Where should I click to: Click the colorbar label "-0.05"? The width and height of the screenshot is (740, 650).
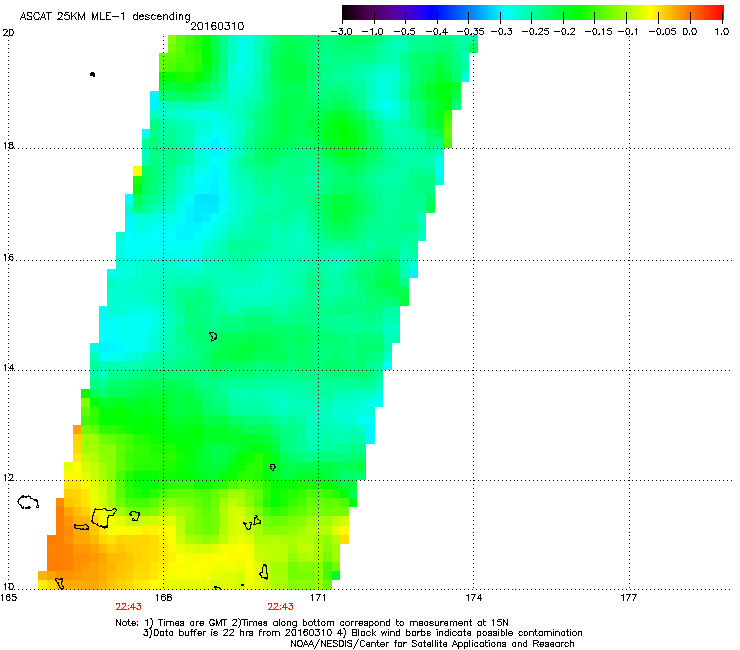(662, 32)
